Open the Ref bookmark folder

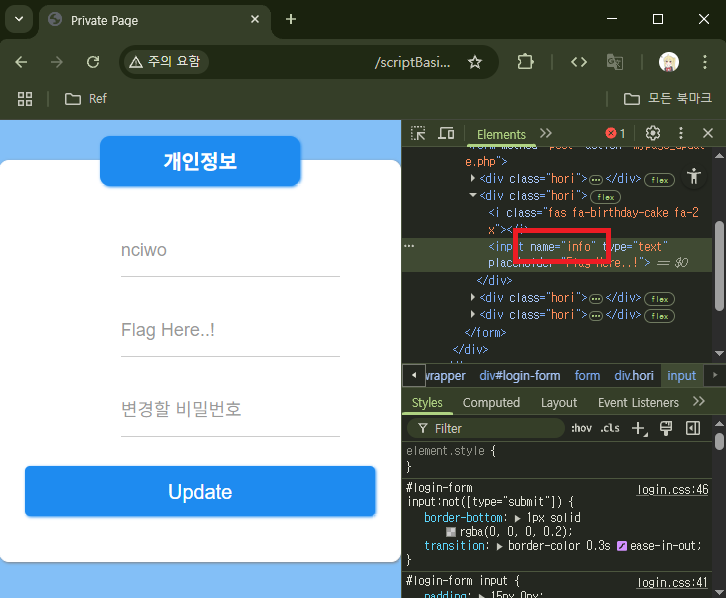(86, 99)
